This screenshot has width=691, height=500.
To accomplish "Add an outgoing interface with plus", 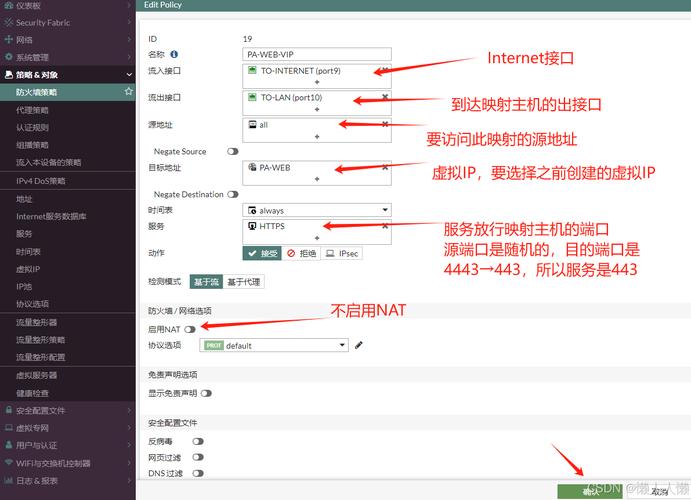I will coord(317,109).
